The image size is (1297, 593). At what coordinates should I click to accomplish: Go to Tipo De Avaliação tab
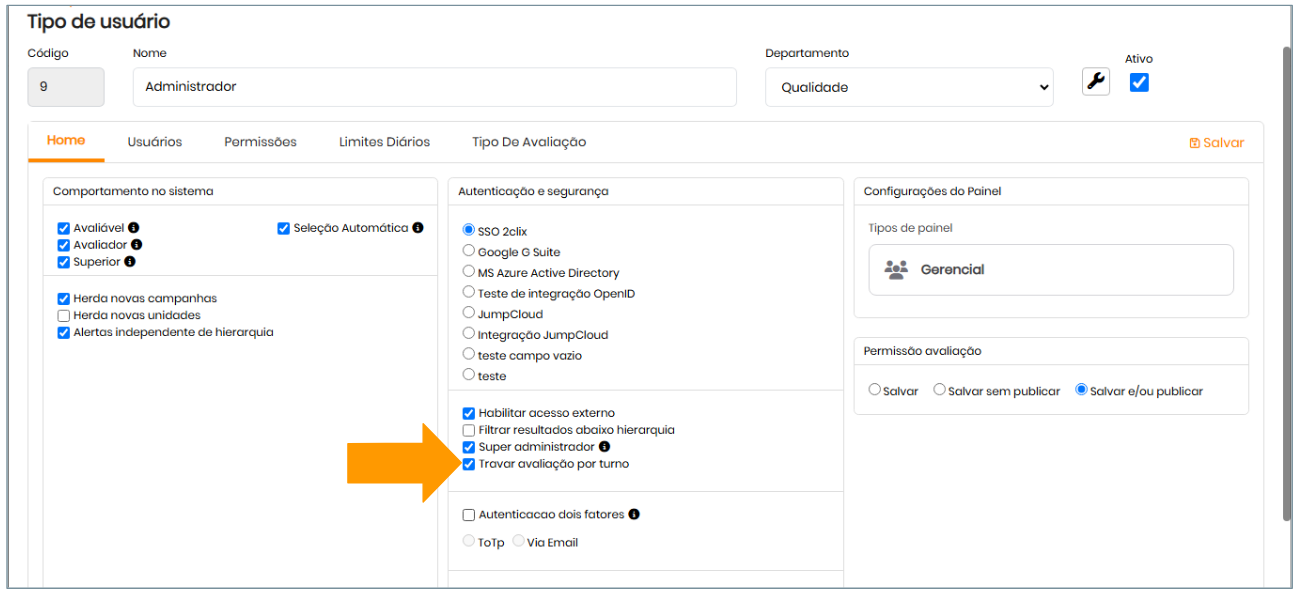tap(529, 142)
